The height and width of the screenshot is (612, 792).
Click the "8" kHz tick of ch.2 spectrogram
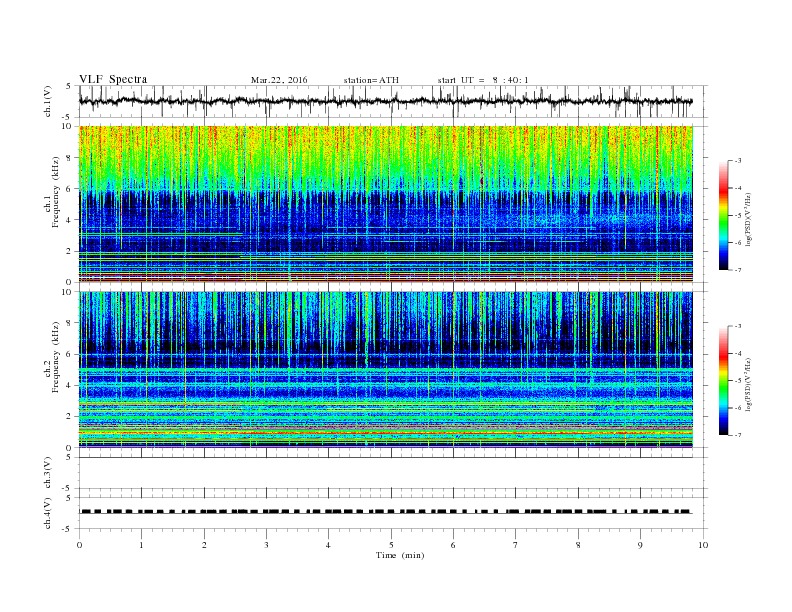[71, 323]
